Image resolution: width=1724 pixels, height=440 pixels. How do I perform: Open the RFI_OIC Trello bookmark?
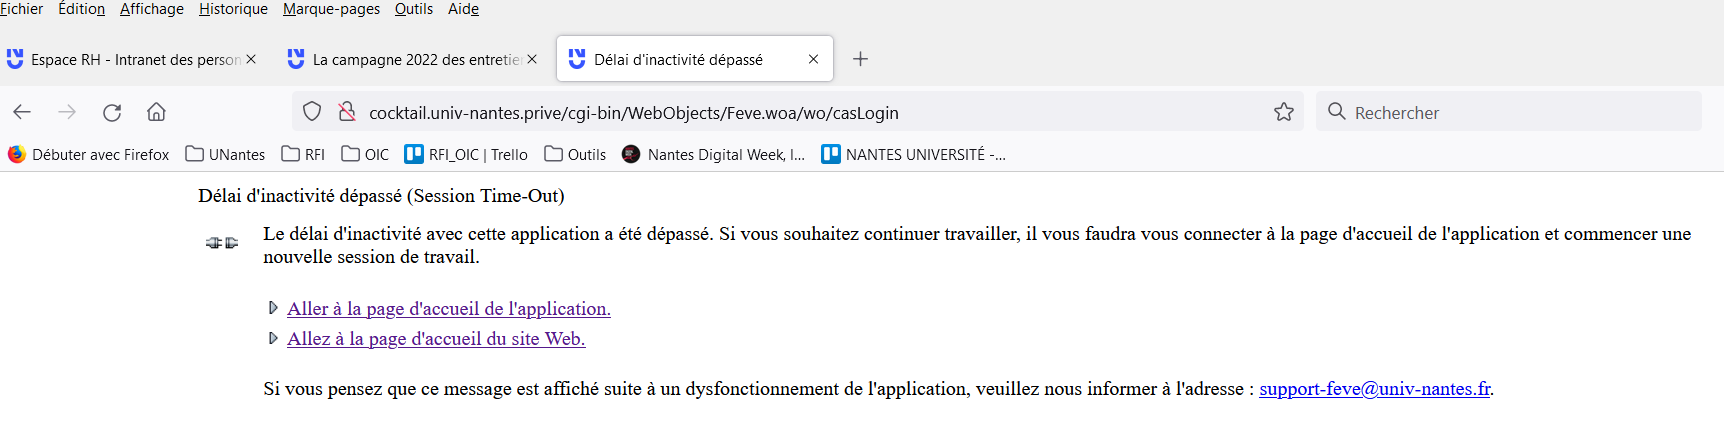tap(466, 154)
